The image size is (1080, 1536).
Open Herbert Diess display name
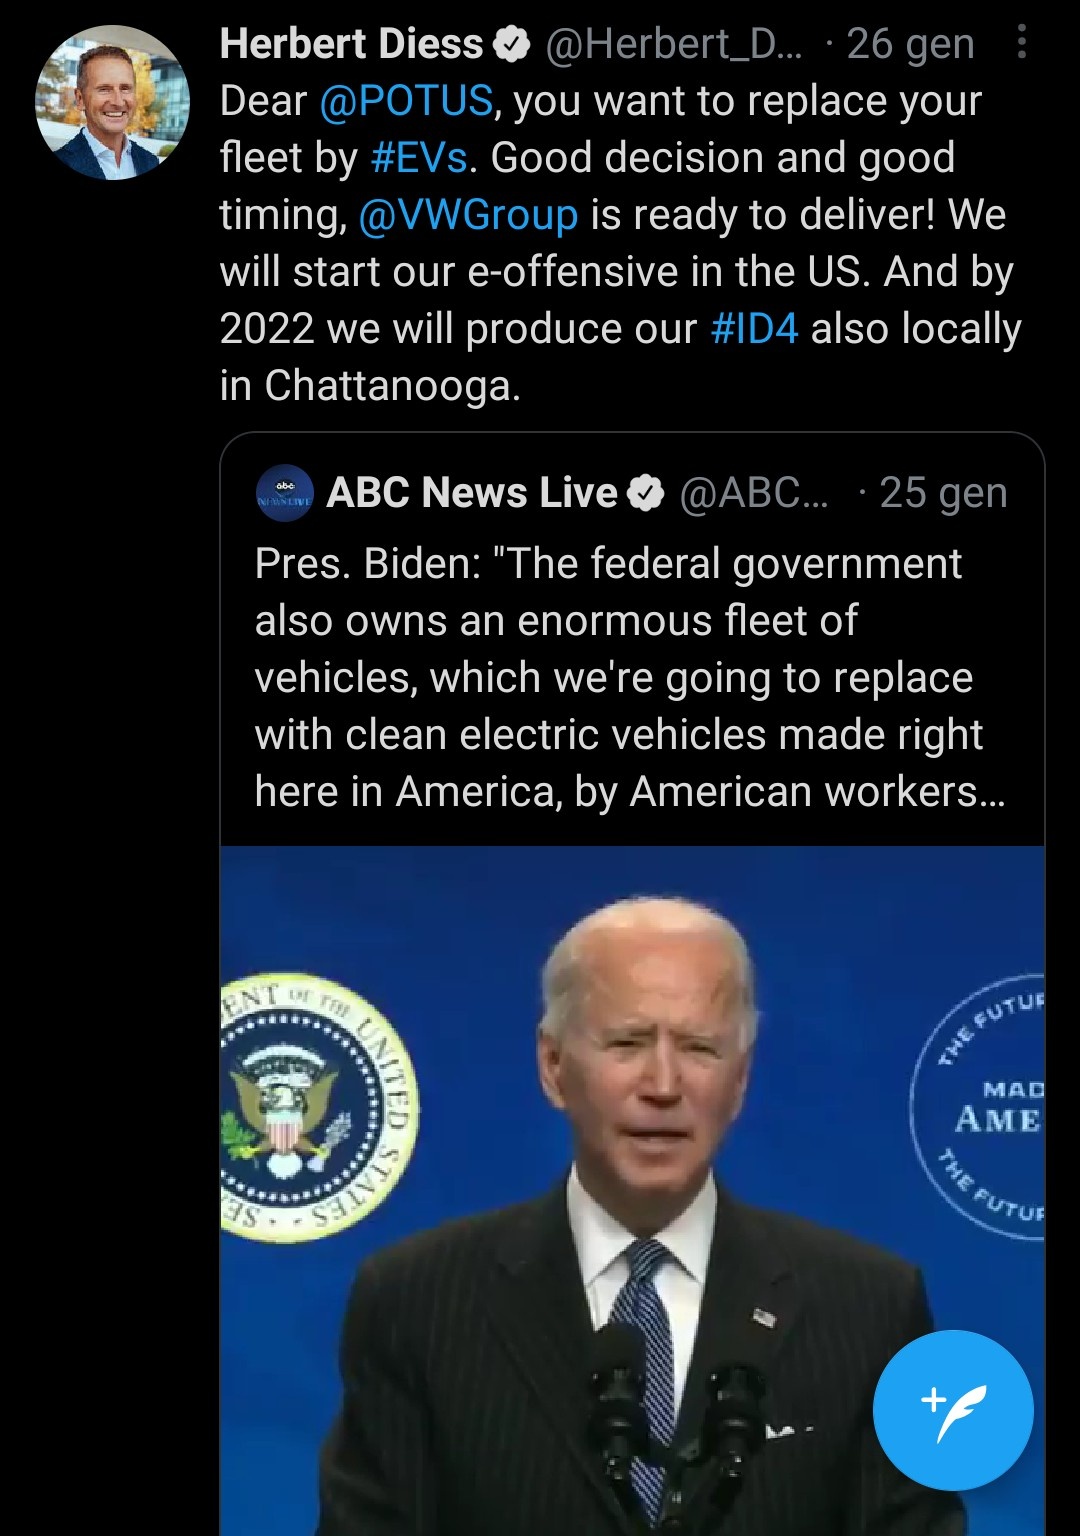click(351, 44)
